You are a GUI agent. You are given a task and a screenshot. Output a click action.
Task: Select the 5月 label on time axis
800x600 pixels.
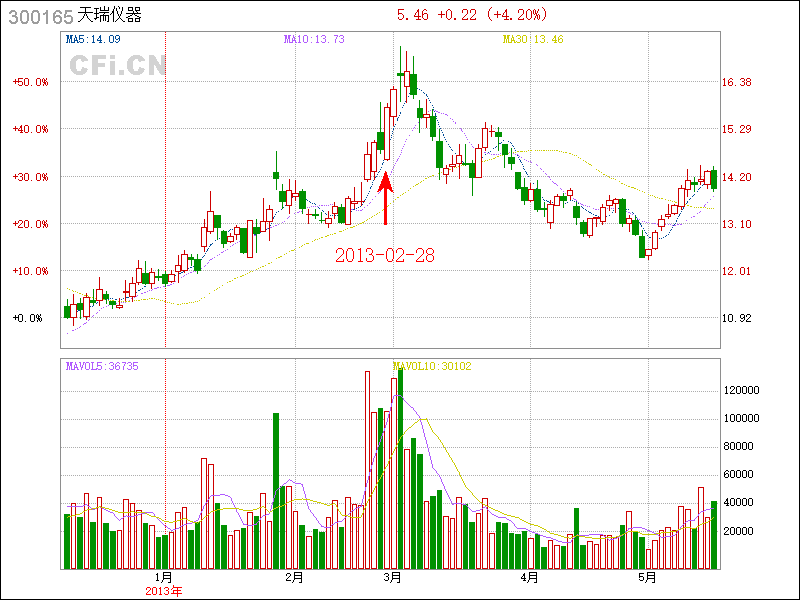(x=648, y=577)
